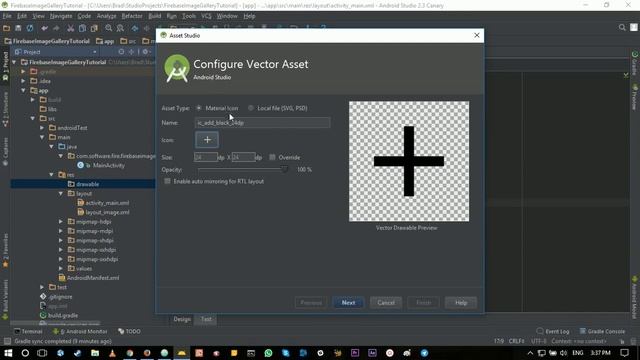The height and width of the screenshot is (360, 640).
Task: Expand the .idea folder
Action: point(24,81)
